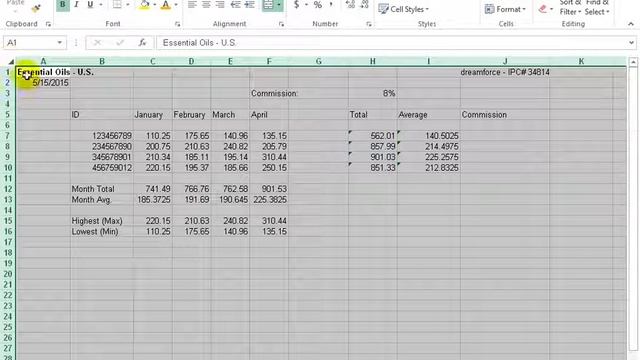Select the 8% commission cell

click(x=373, y=93)
